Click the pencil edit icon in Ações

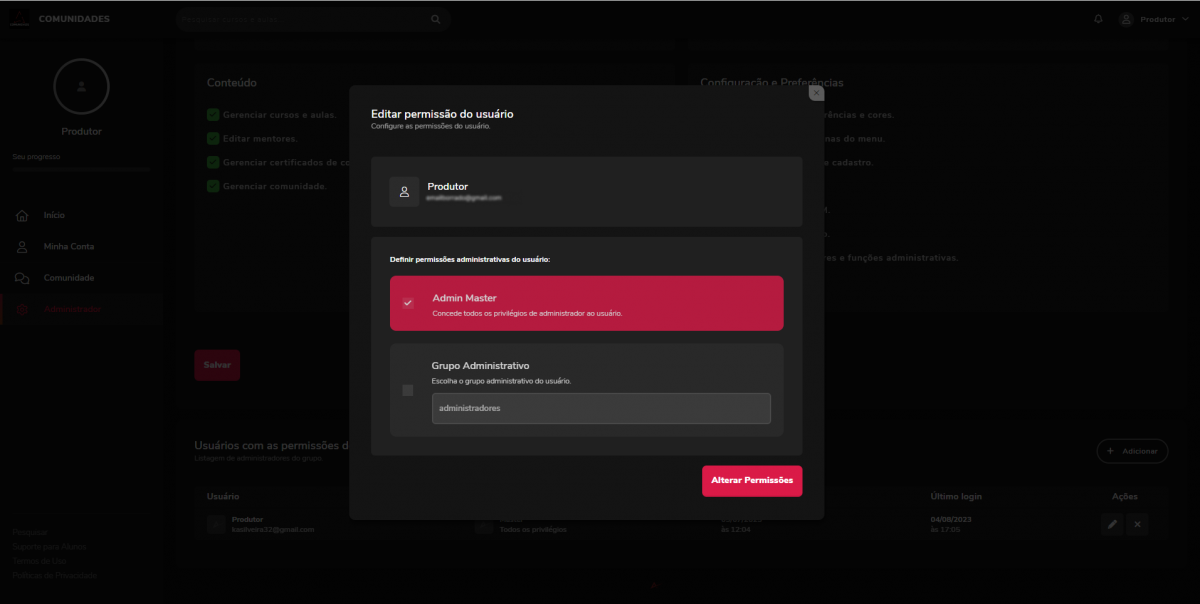[1111, 525]
